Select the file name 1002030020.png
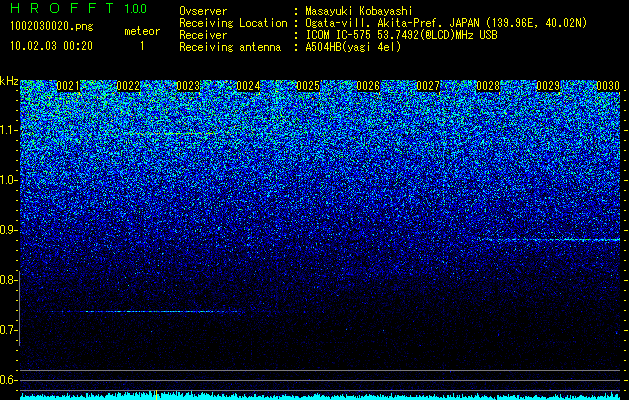The height and width of the screenshot is (400, 629). (52, 26)
